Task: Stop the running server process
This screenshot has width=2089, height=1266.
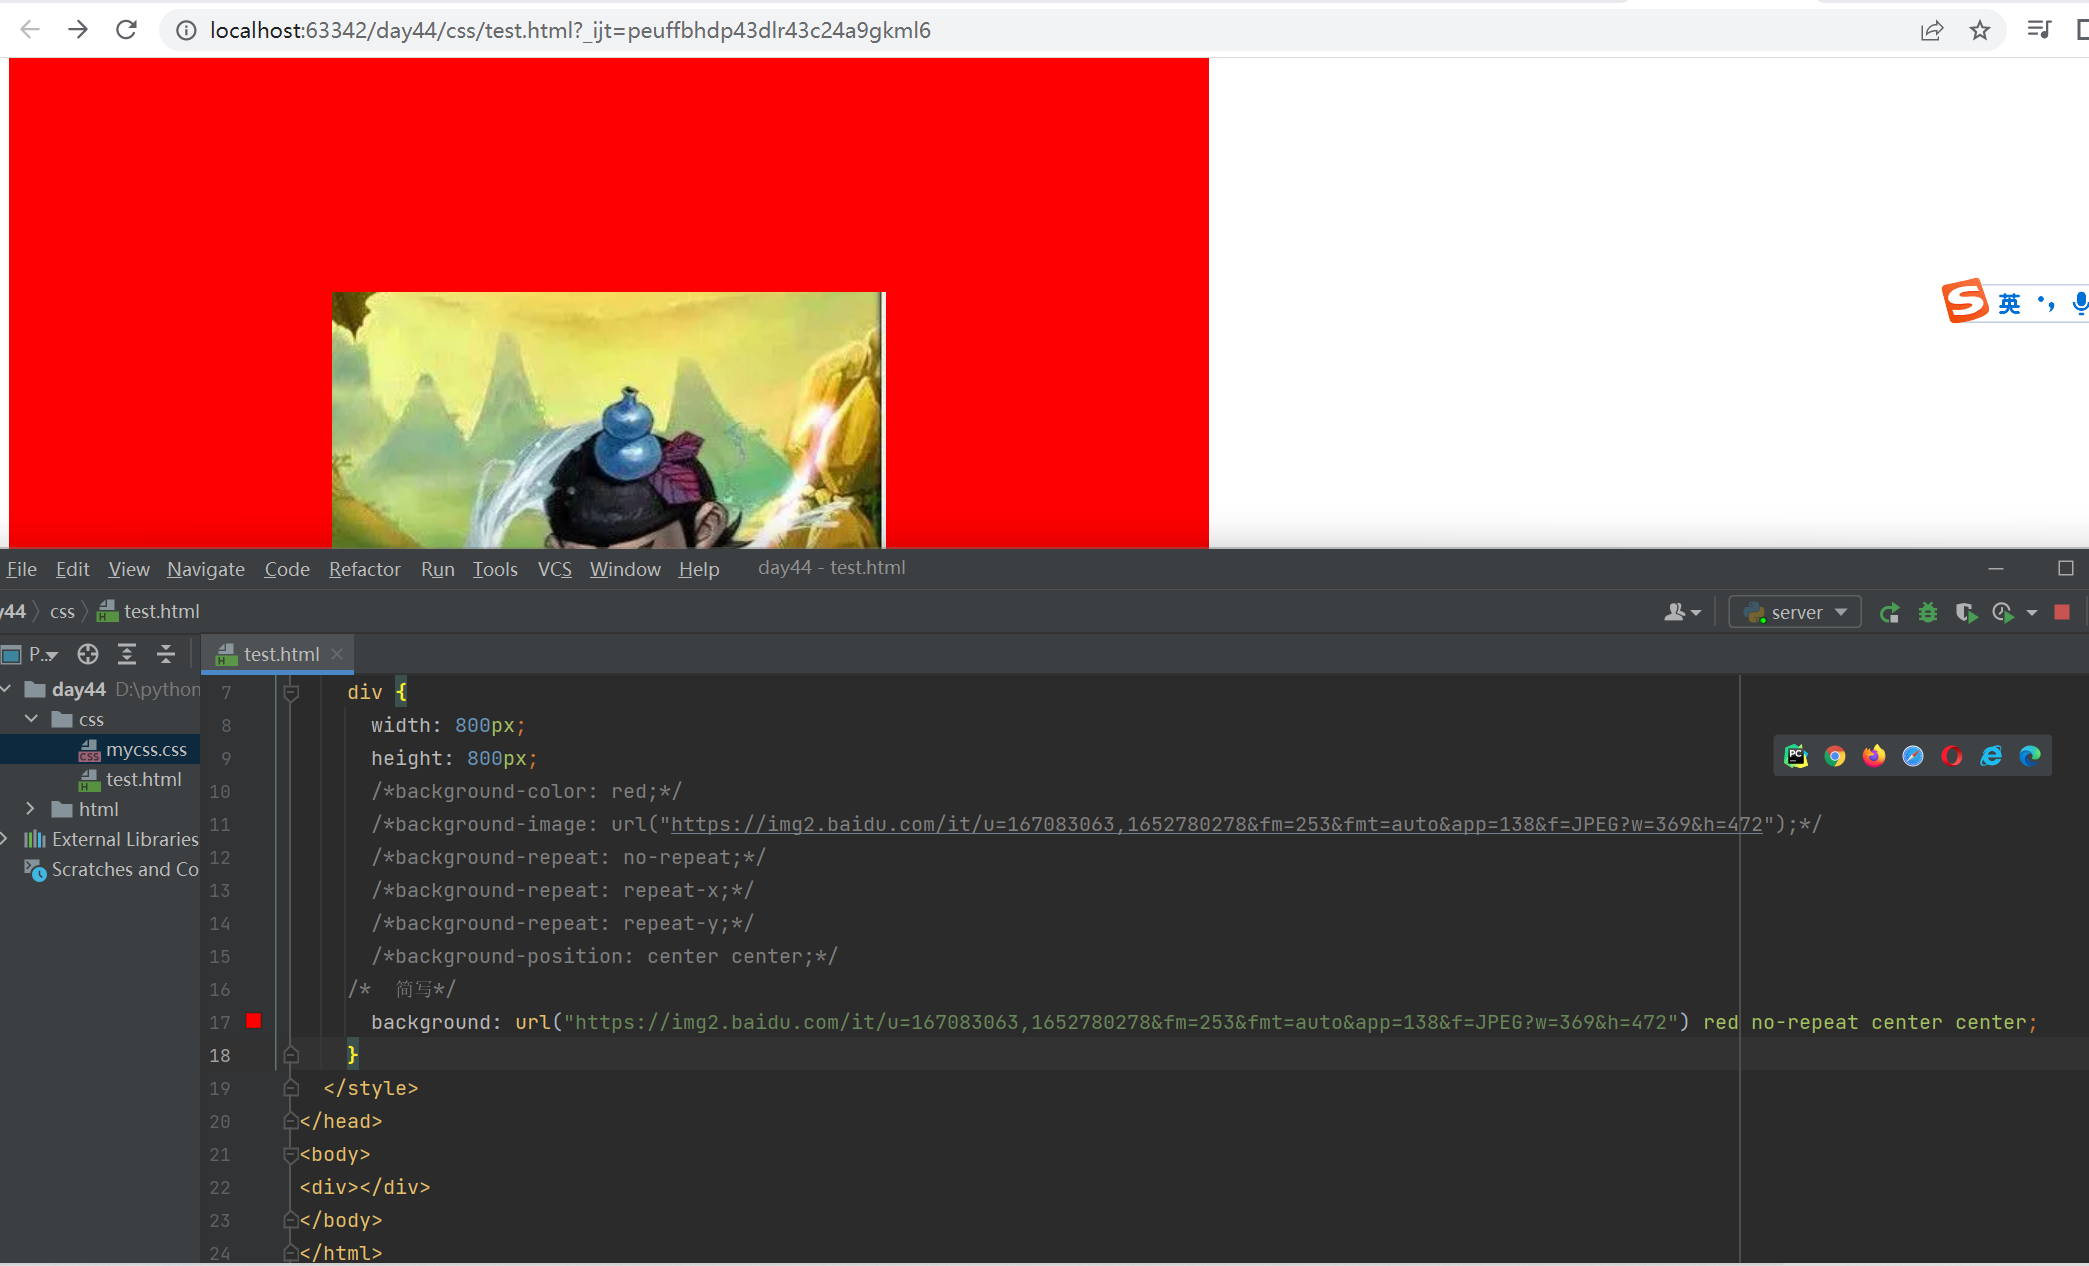Action: (x=2061, y=613)
